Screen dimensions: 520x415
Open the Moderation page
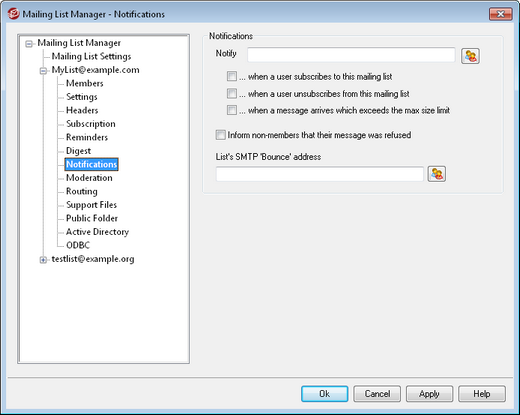click(x=89, y=178)
